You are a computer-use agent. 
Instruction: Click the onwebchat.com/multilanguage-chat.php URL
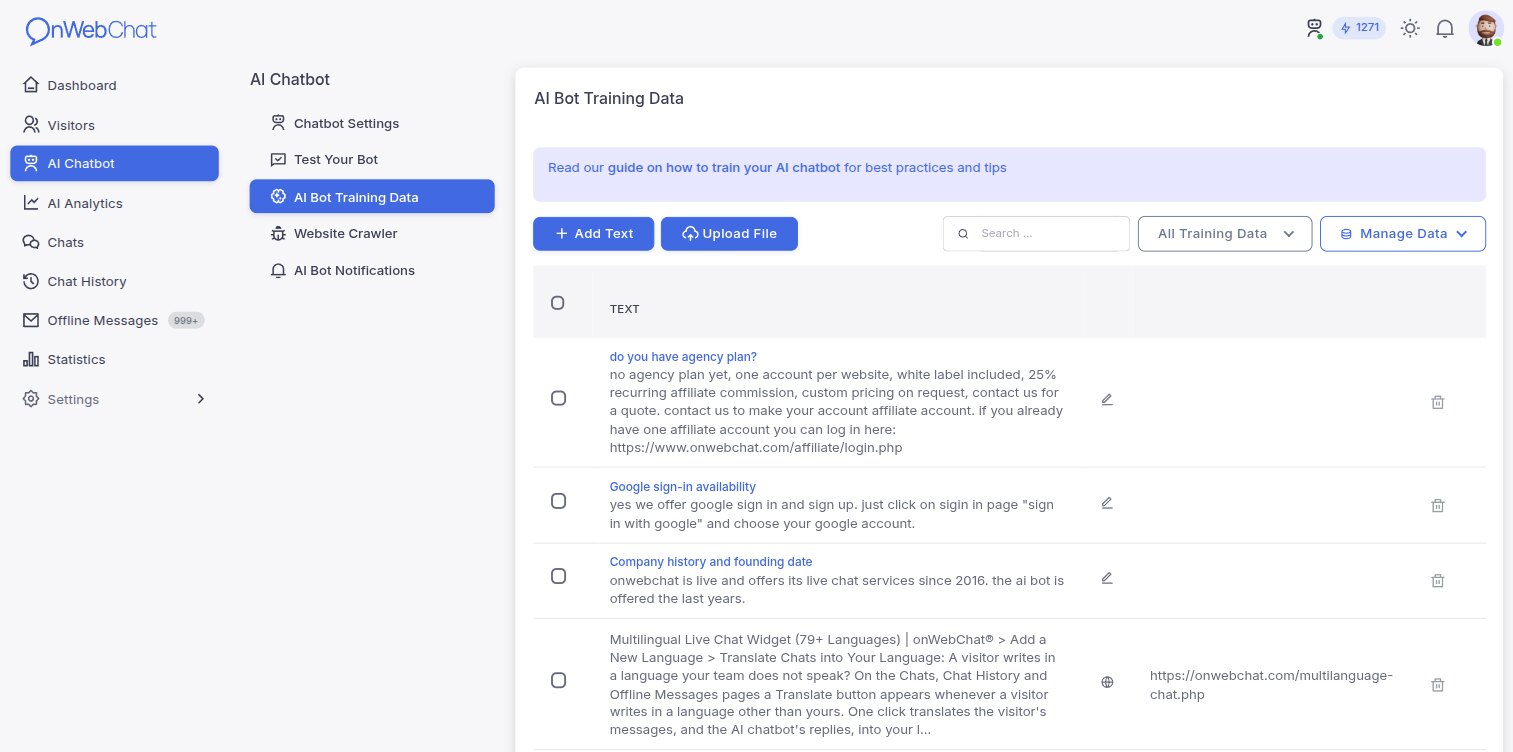coord(1271,685)
